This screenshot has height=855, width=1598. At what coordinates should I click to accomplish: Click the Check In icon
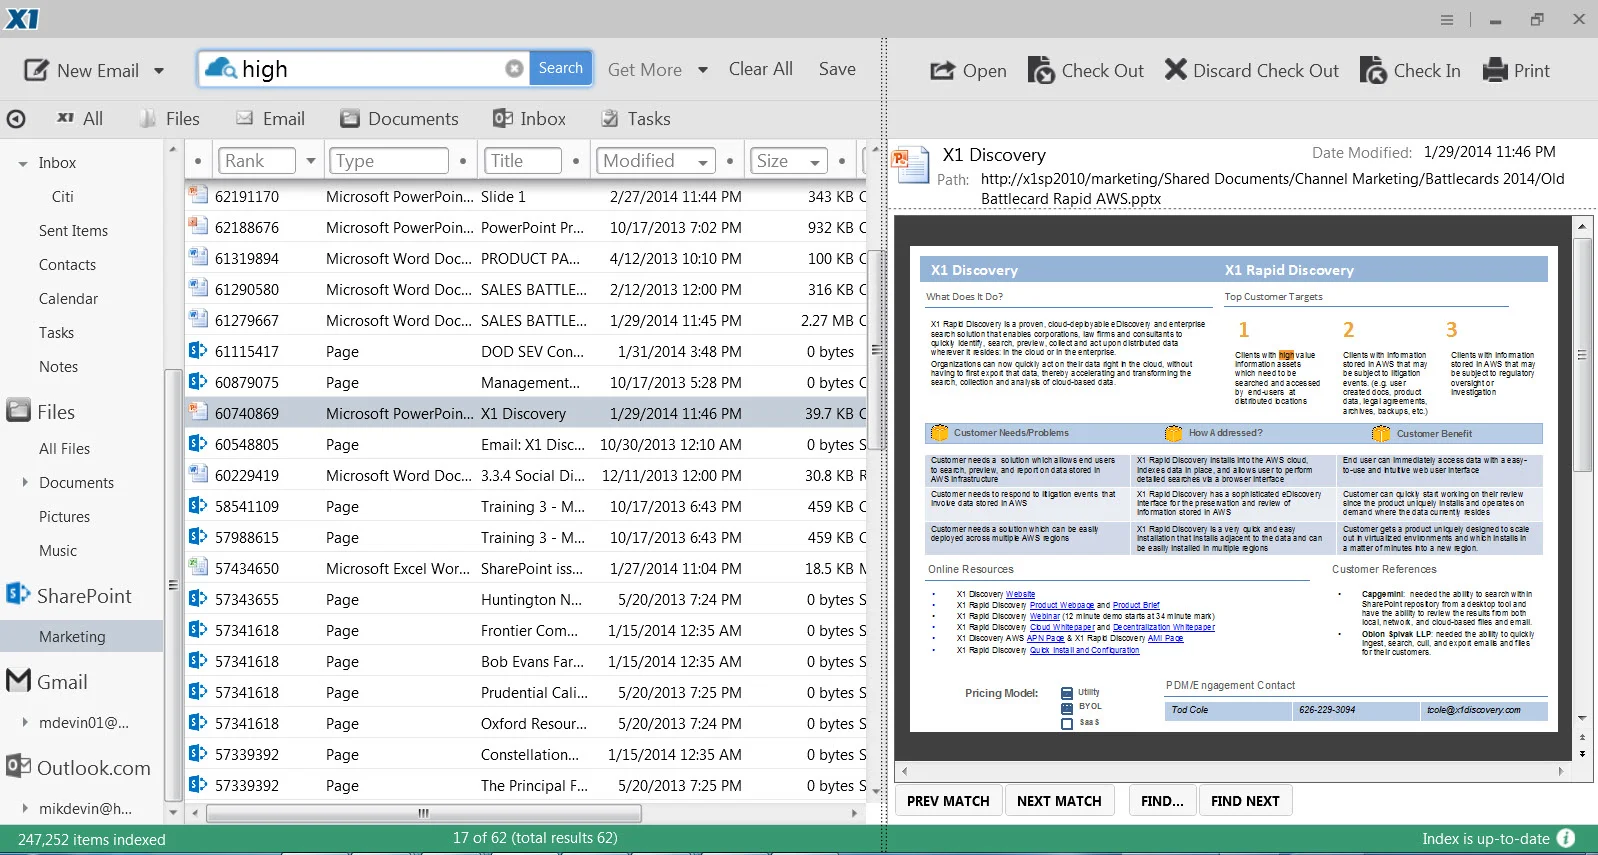tap(1373, 70)
